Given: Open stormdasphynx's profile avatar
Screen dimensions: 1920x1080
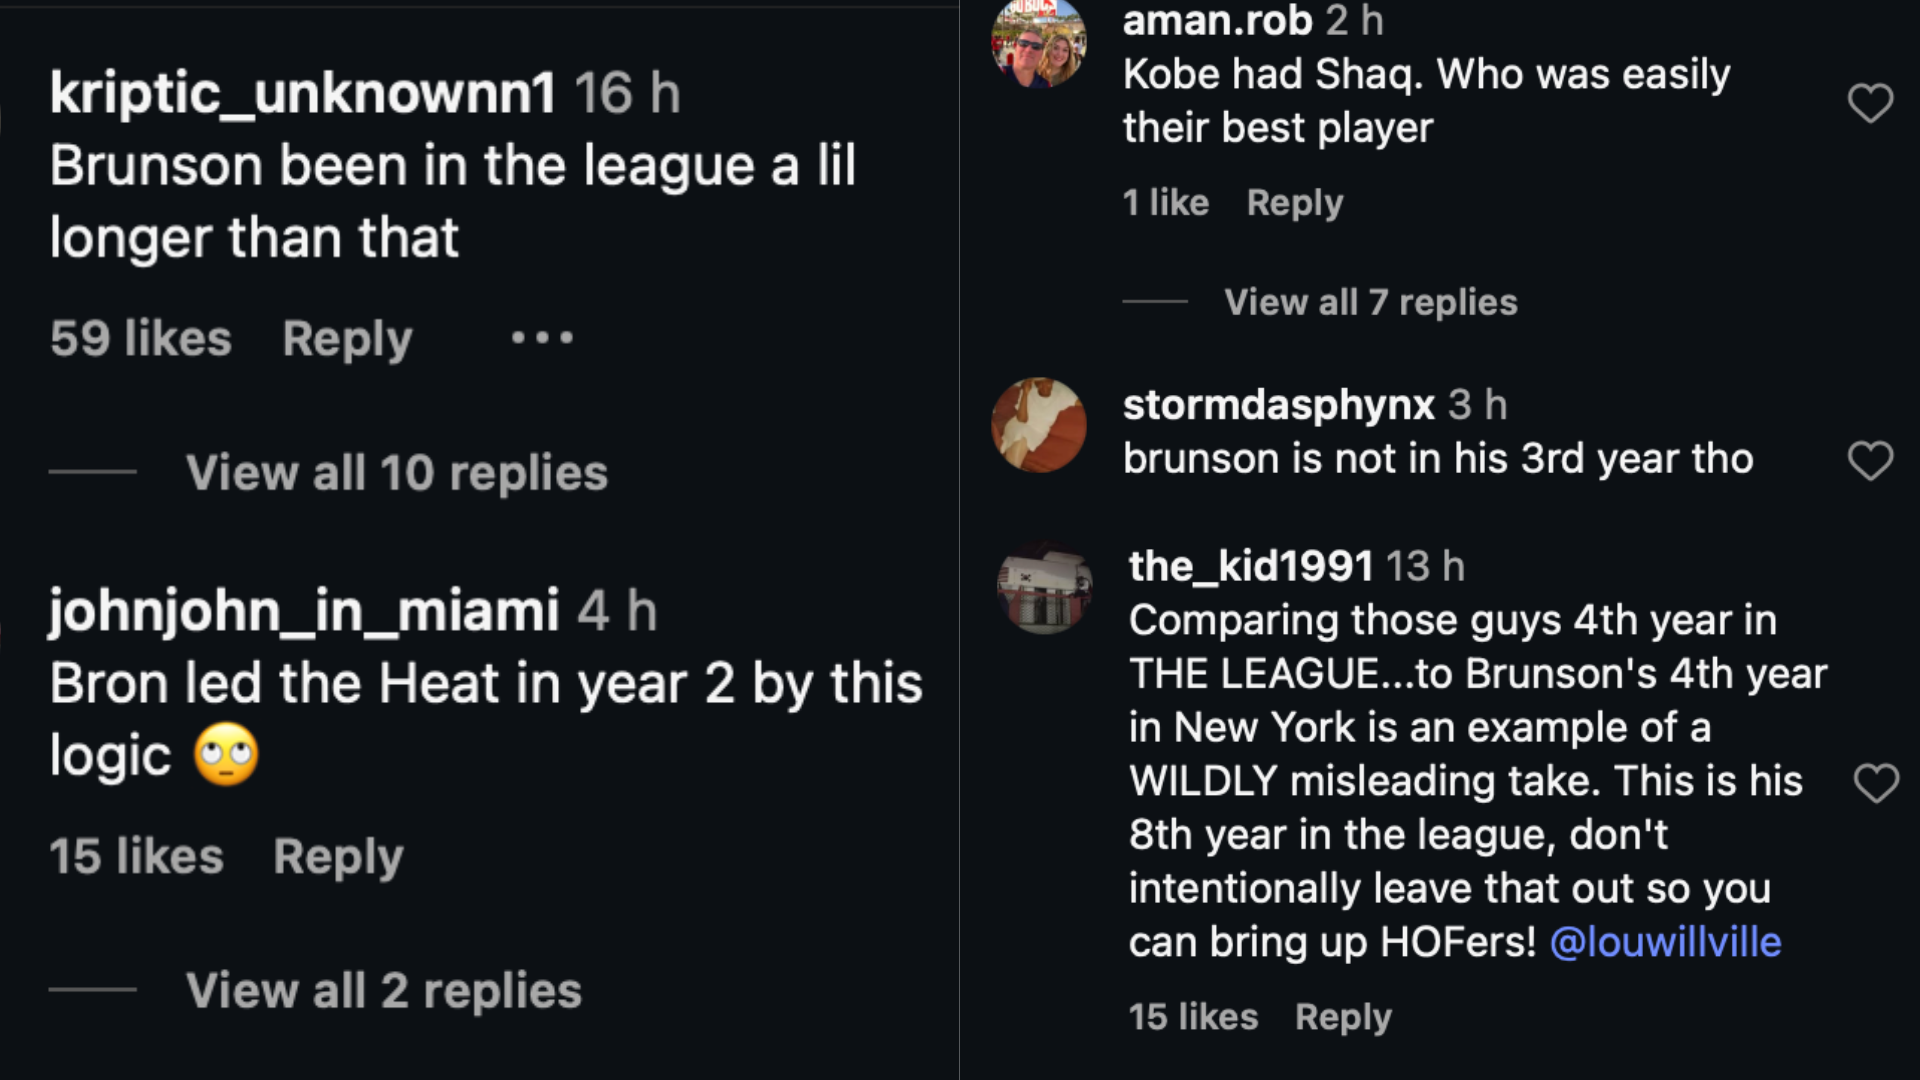Looking at the screenshot, I should coord(1038,424).
